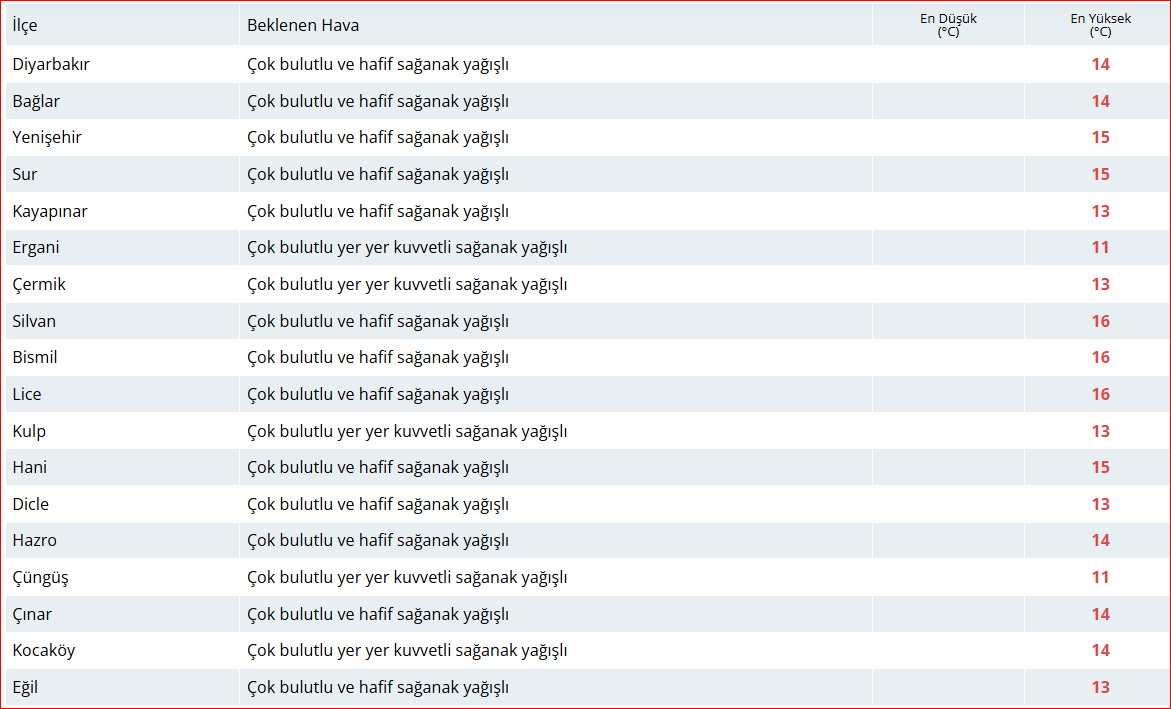This screenshot has height=709, width=1171.
Task: Open the Kulp forecast row
Action: 28,430
